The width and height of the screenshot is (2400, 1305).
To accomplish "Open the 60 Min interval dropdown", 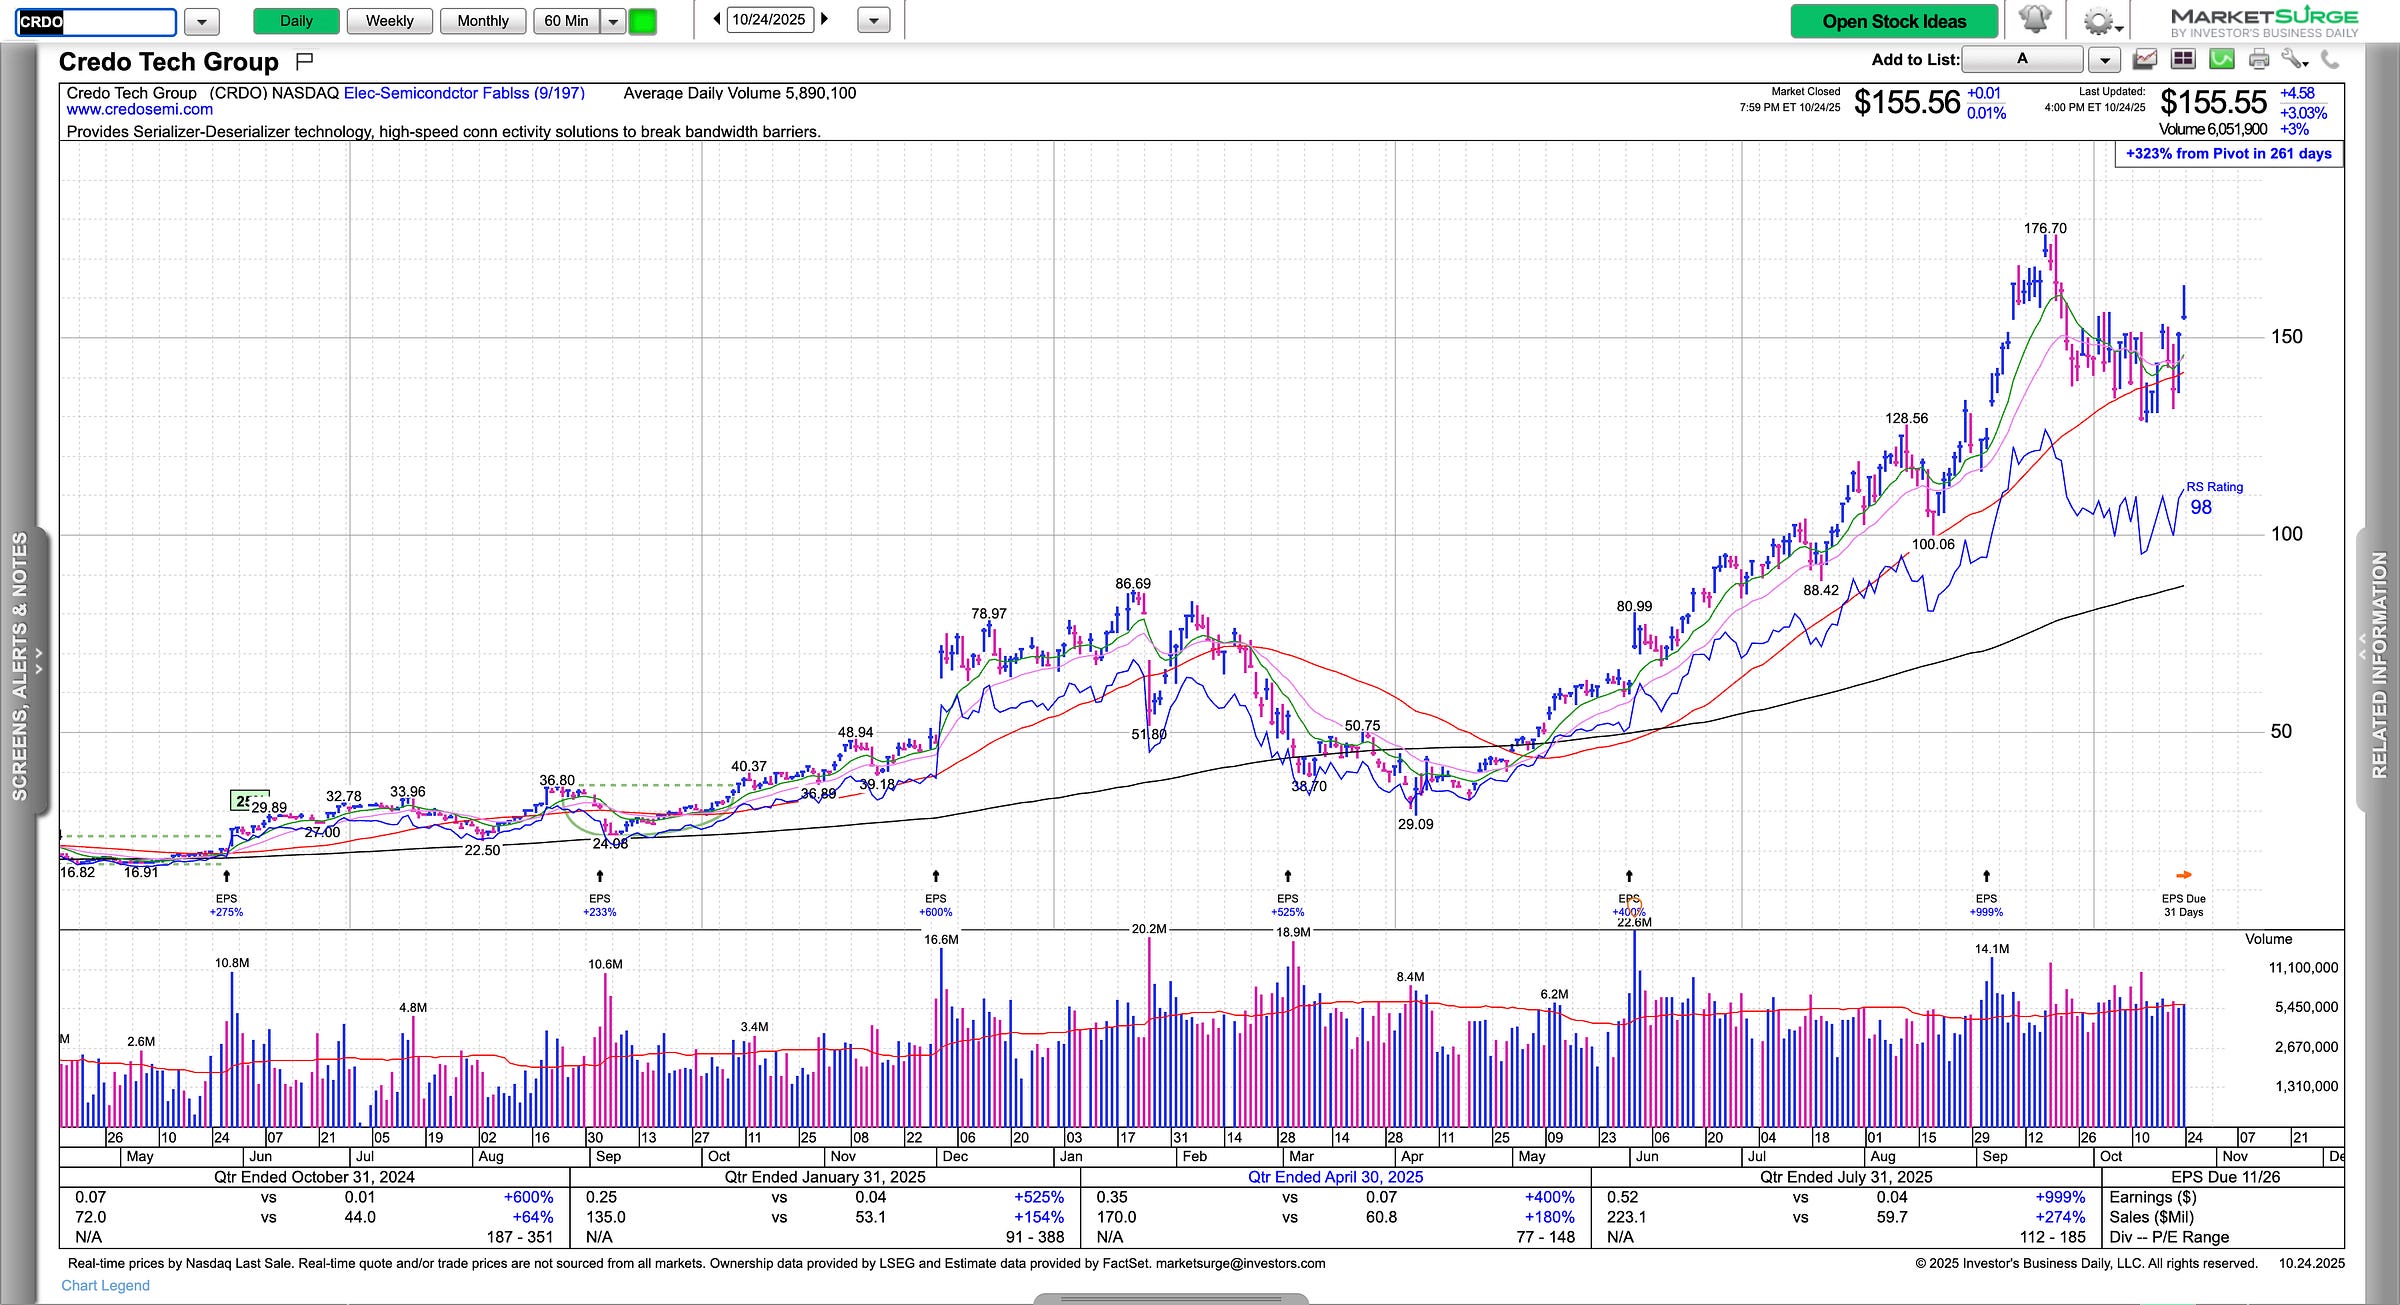I will [x=613, y=21].
